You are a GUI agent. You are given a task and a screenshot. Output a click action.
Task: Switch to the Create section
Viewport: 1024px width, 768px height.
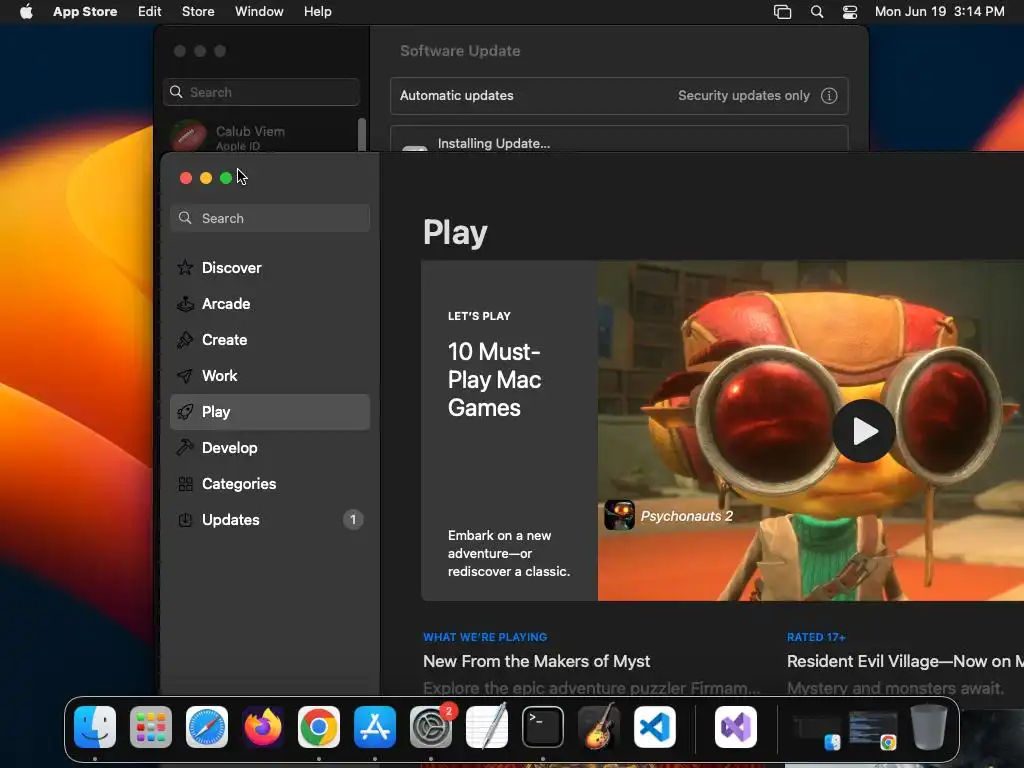click(270, 340)
